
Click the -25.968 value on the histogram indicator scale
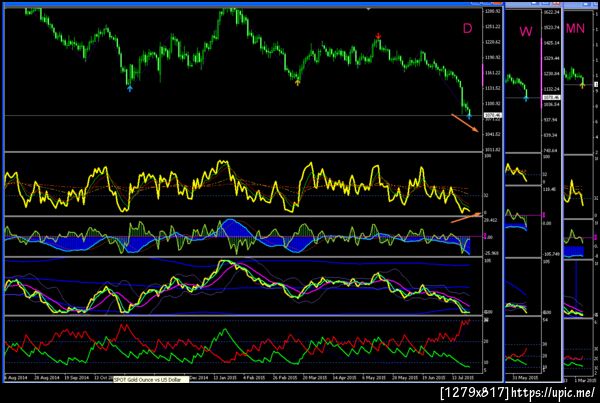click(x=491, y=253)
